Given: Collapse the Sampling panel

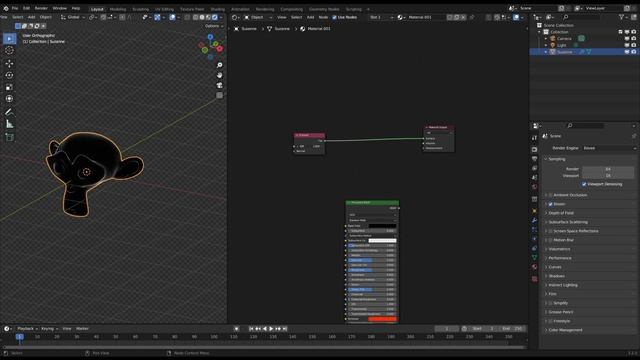Looking at the screenshot, I should 546,159.
